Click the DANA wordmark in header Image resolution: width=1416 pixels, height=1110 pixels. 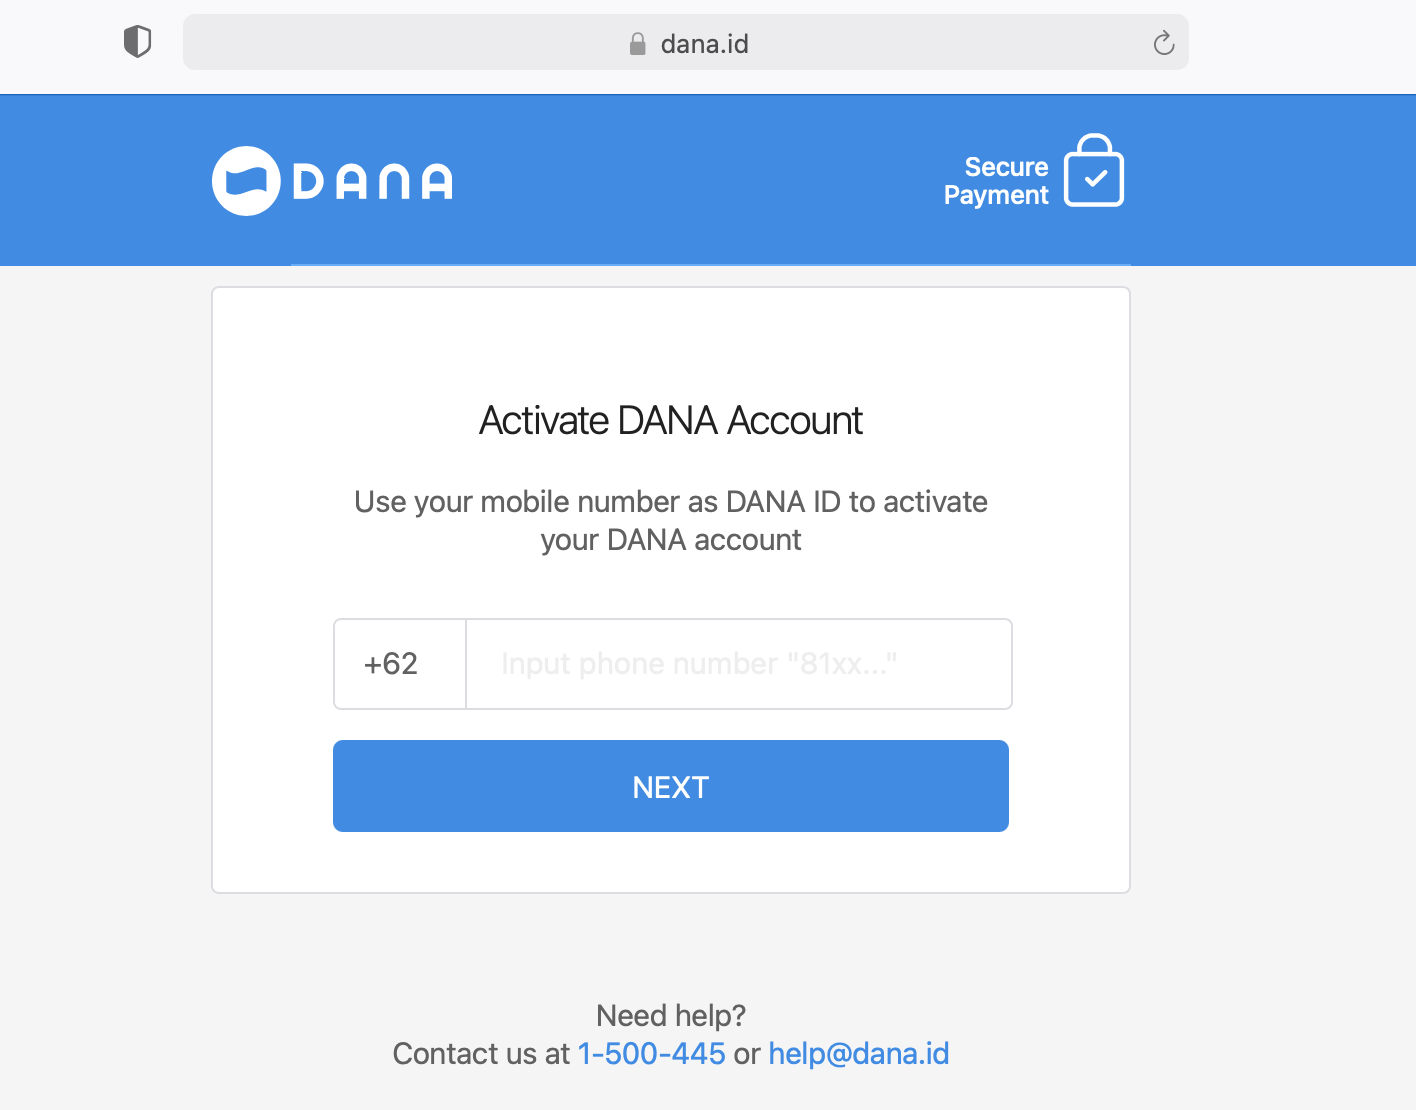coord(372,182)
